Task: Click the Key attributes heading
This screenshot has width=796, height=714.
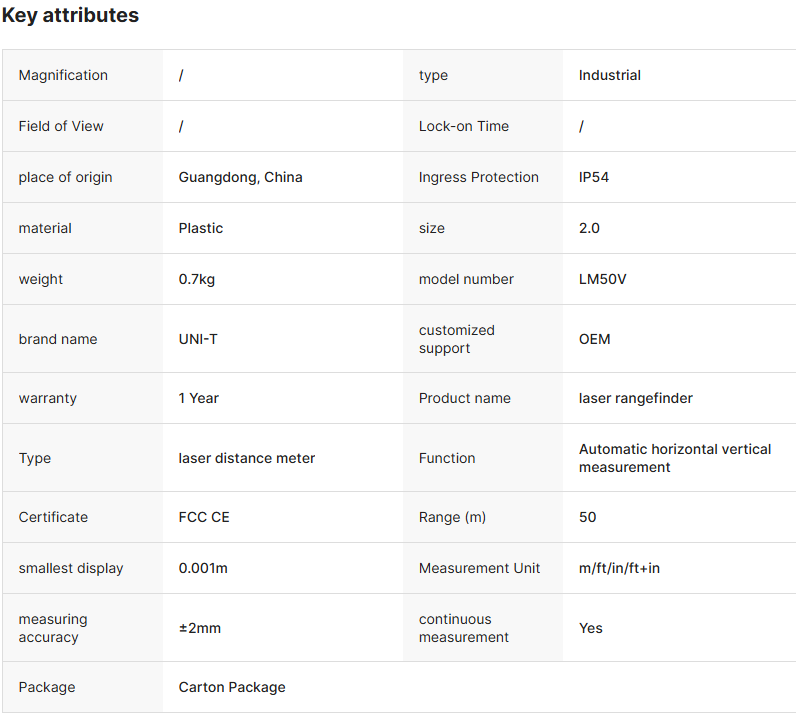Action: point(71,16)
